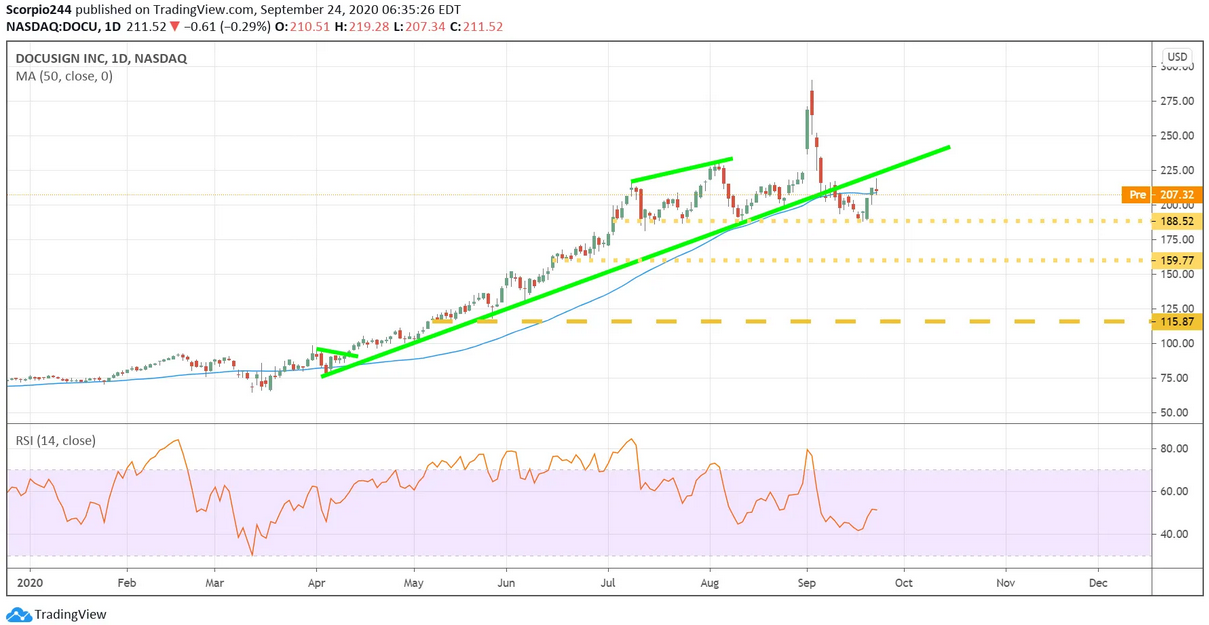1209x625 pixels.
Task: Click the 150.00 price axis value
Action: (1177, 274)
